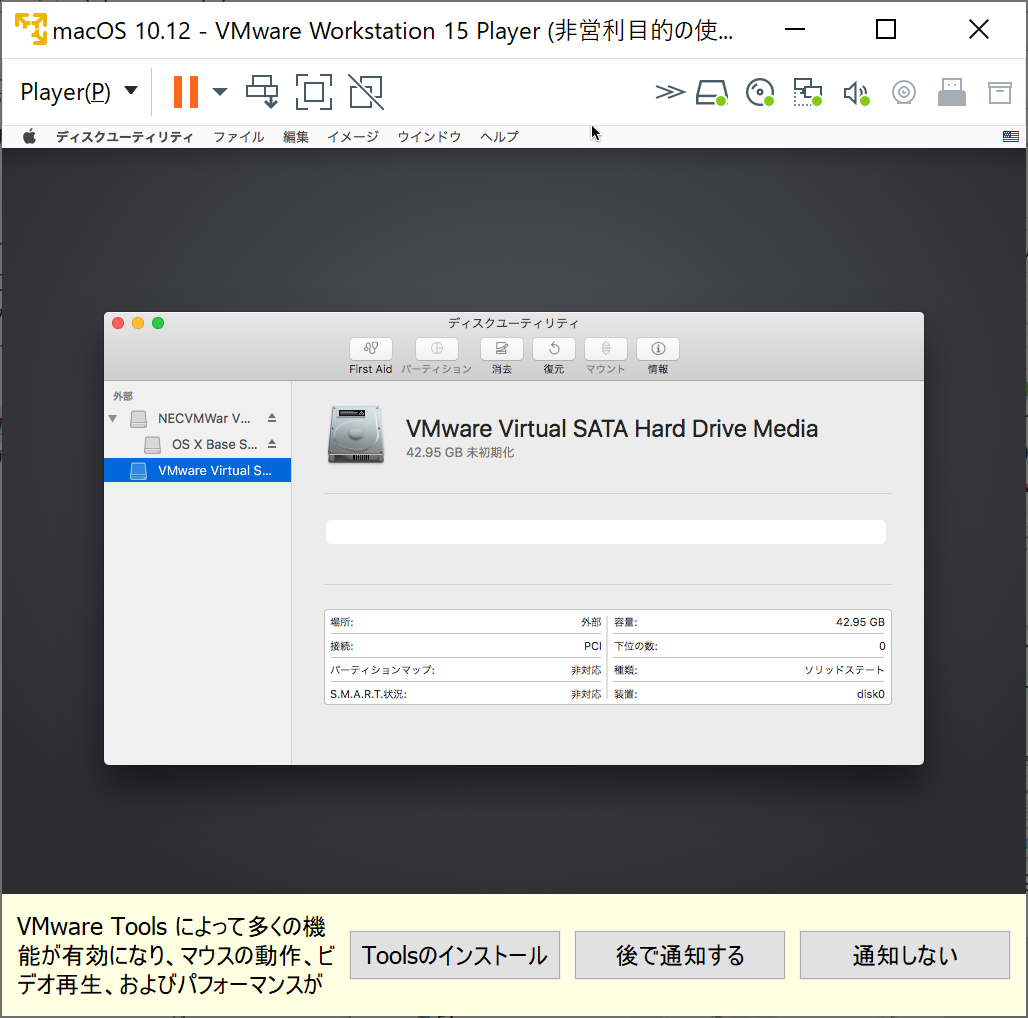1028x1018 pixels.
Task: Click the empty disk usage bar
Action: 606,532
